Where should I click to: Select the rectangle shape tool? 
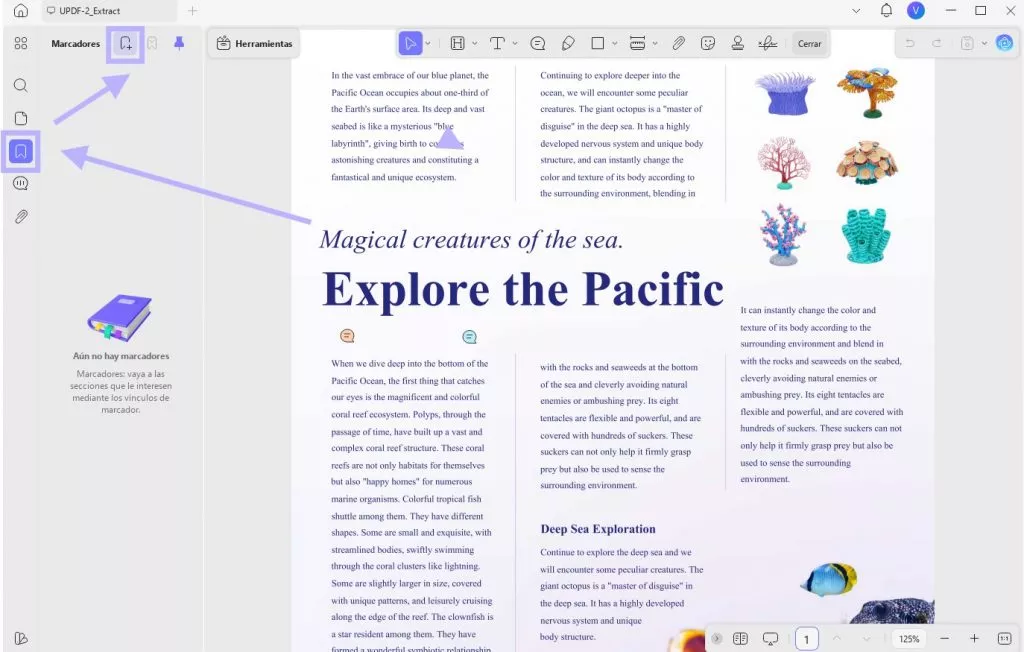598,44
